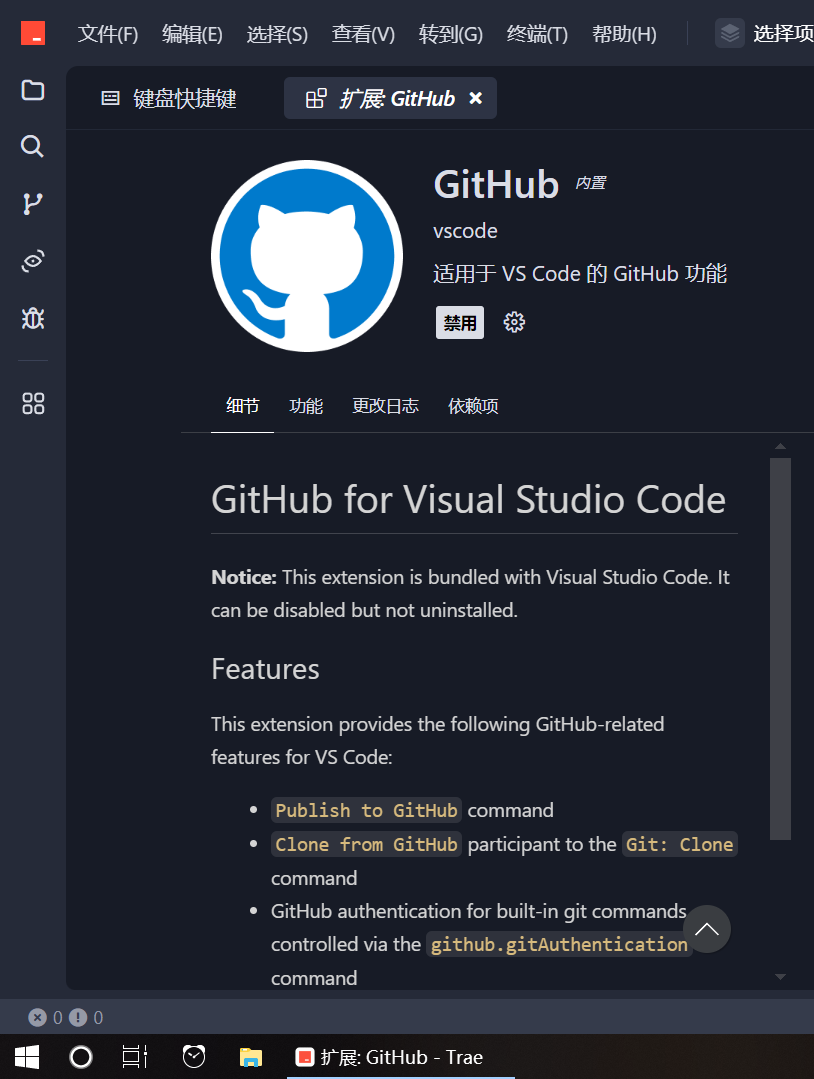Open the Source Control branch icon
Viewport: 814px width, 1079px height.
point(33,204)
